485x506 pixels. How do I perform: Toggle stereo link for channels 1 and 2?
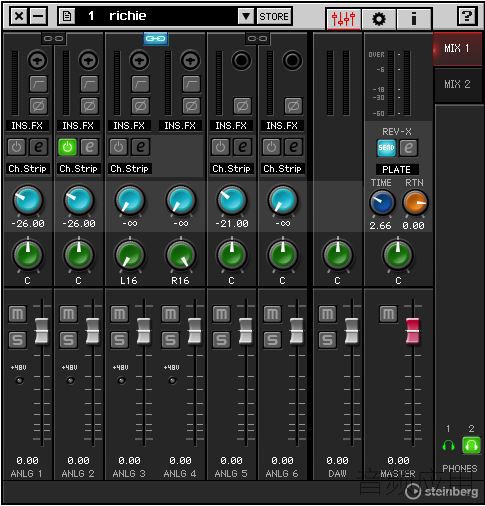(53, 39)
